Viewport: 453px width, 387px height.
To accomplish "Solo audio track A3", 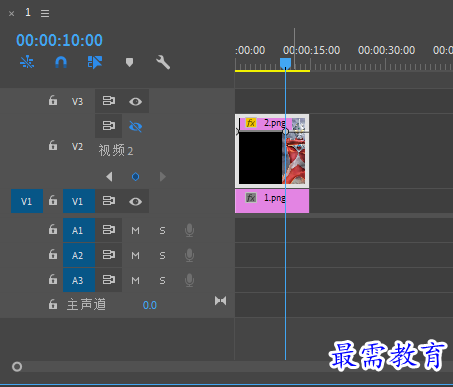I will pyautogui.click(x=162, y=280).
